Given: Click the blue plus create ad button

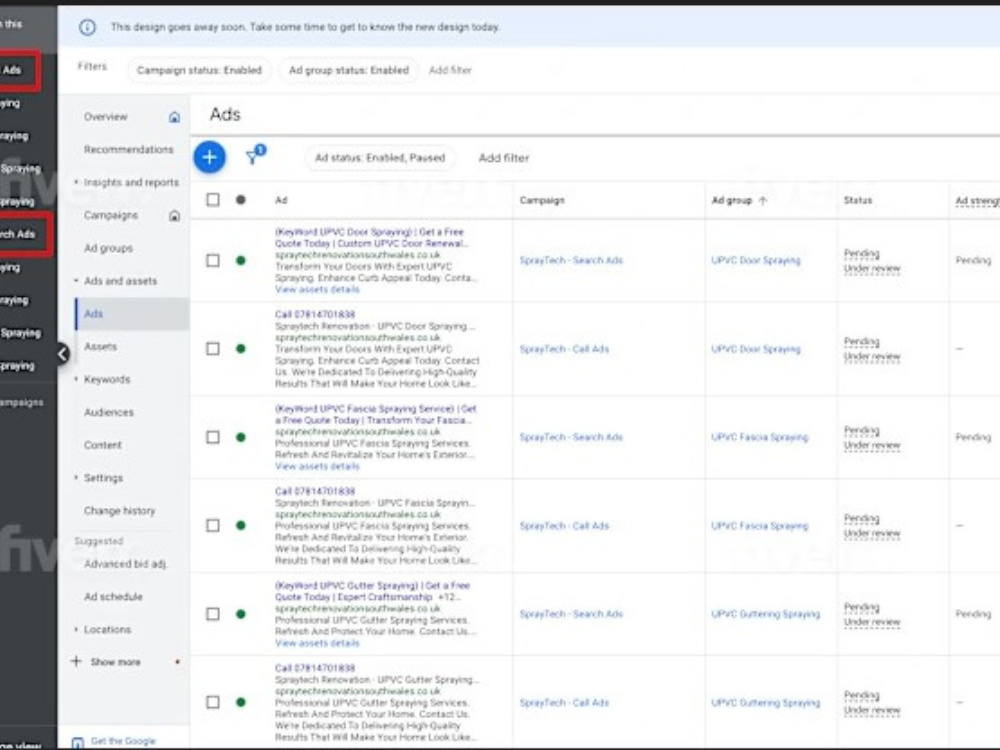Looking at the screenshot, I should (x=210, y=157).
